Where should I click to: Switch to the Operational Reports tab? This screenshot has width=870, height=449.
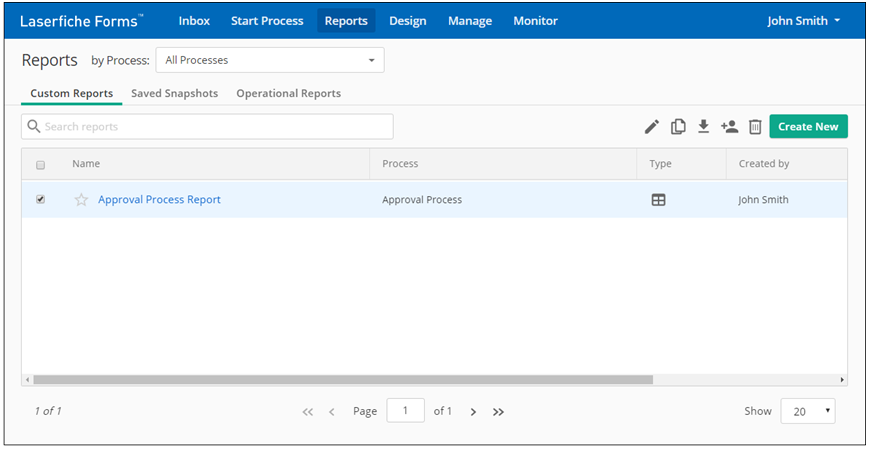pos(288,93)
